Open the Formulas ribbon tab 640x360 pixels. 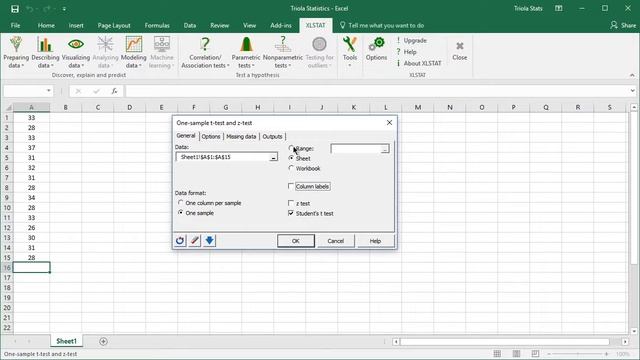click(x=157, y=25)
